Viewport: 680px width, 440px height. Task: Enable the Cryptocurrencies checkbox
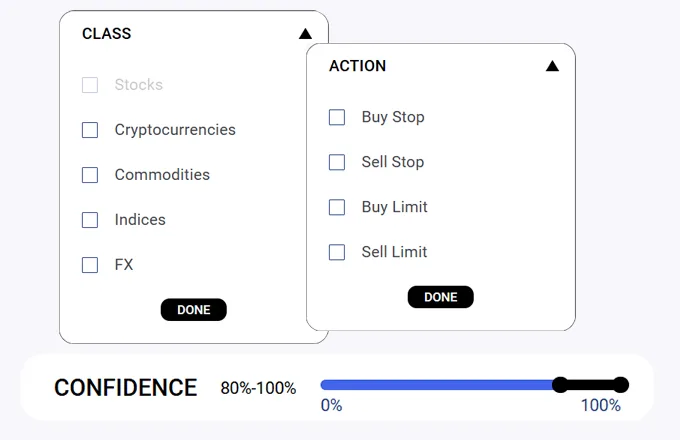point(90,130)
